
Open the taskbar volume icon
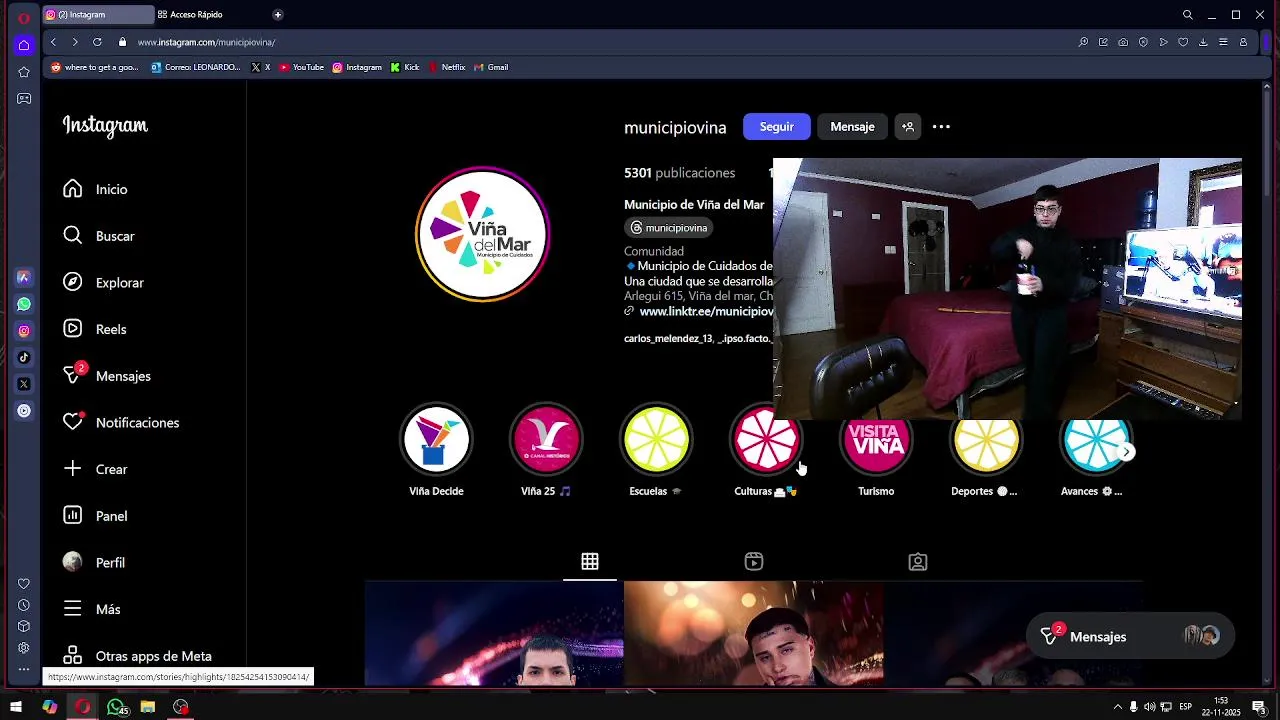pyautogui.click(x=1150, y=707)
